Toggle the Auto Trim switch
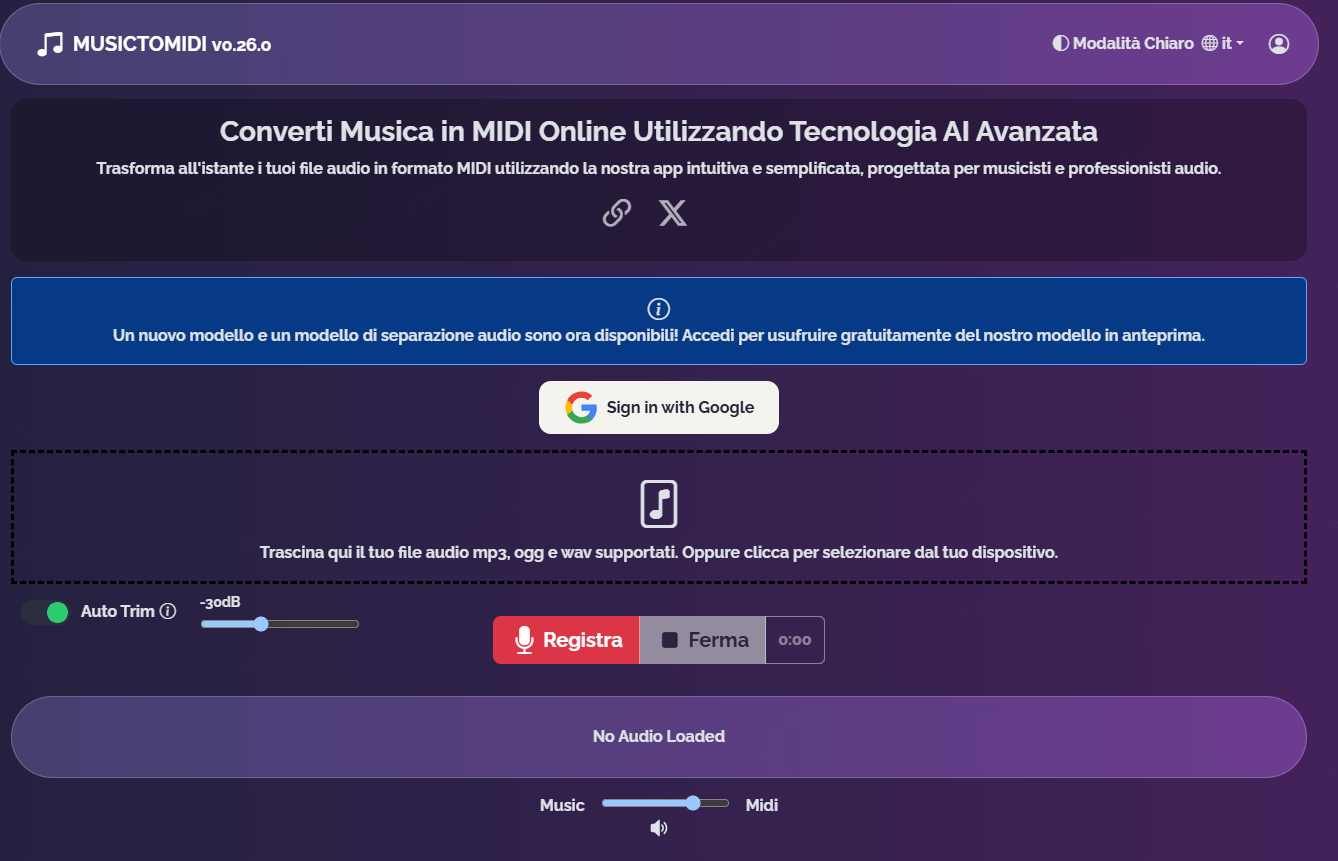 [x=44, y=611]
